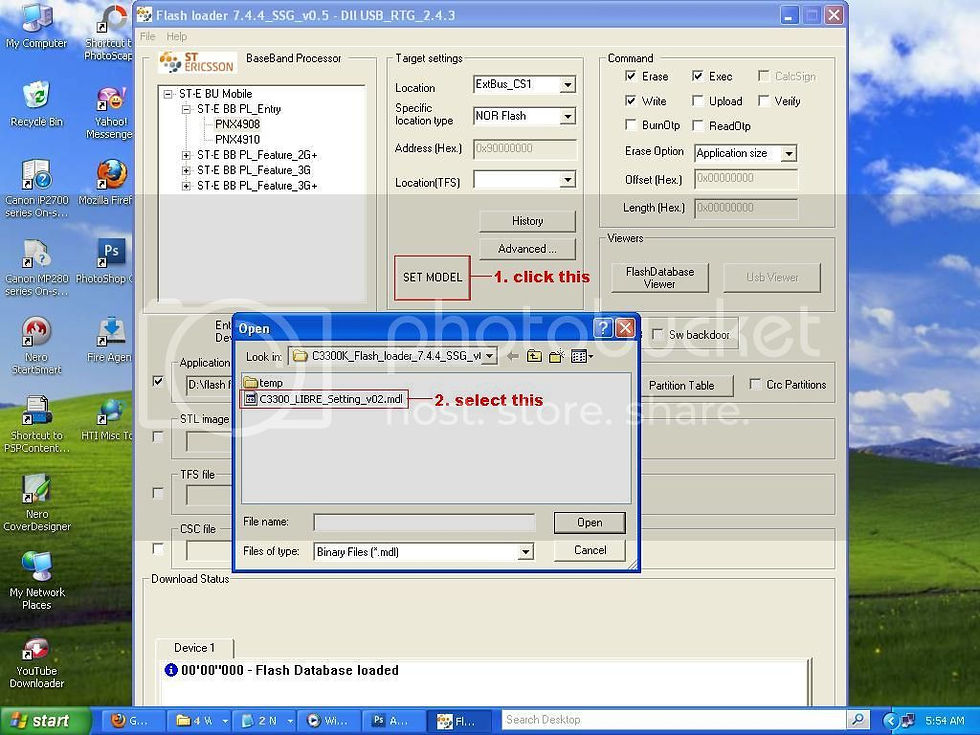
Task: Enable the Verify checkbox
Action: [763, 100]
